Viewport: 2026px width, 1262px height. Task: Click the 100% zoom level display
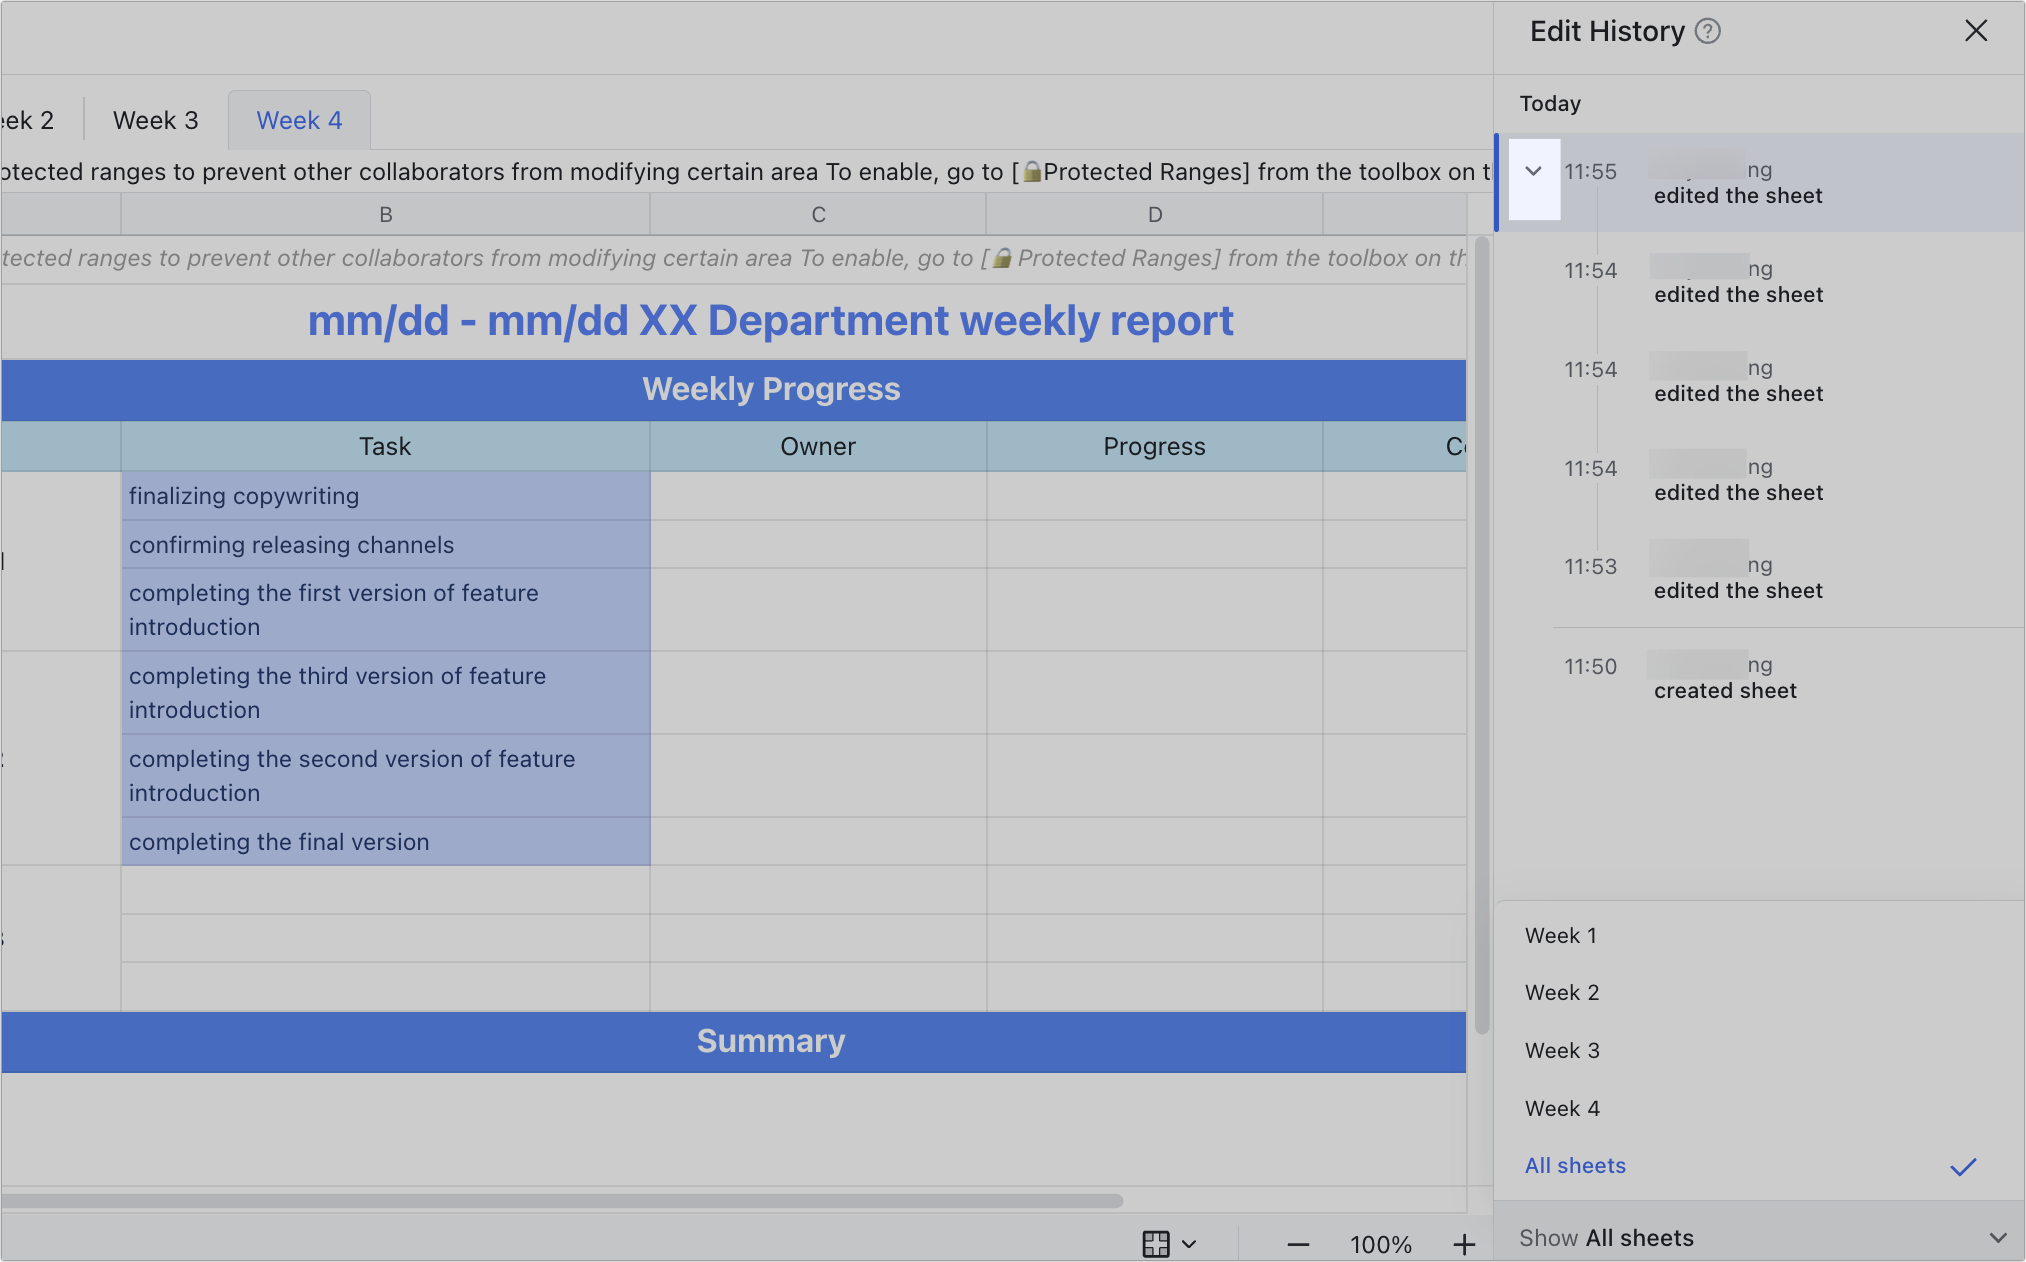(1380, 1243)
